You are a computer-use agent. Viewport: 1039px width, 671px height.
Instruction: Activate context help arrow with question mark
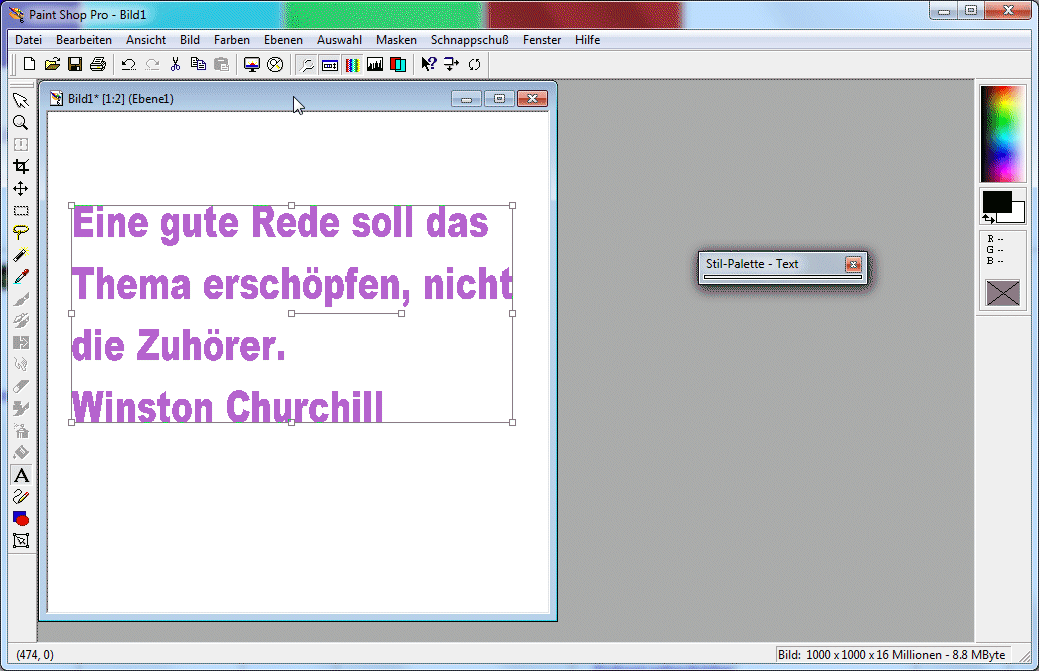point(429,64)
